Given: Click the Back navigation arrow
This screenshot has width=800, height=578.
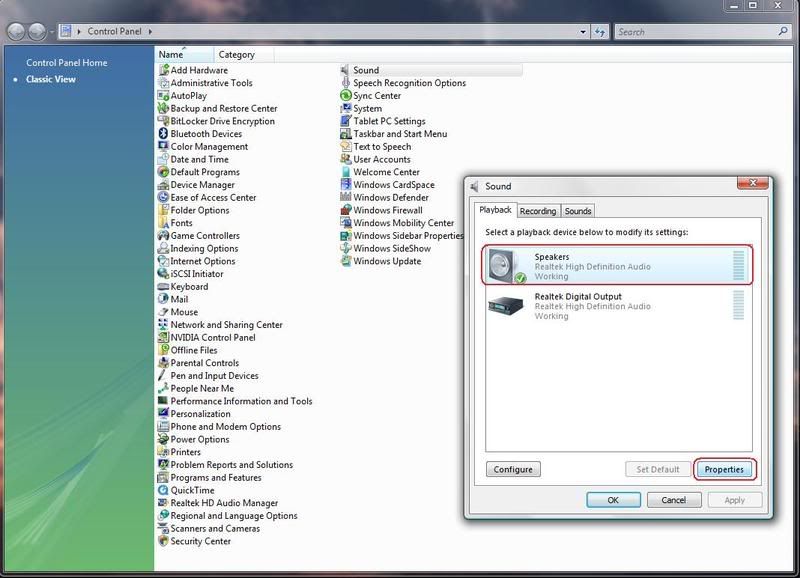Looking at the screenshot, I should pyautogui.click(x=16, y=32).
